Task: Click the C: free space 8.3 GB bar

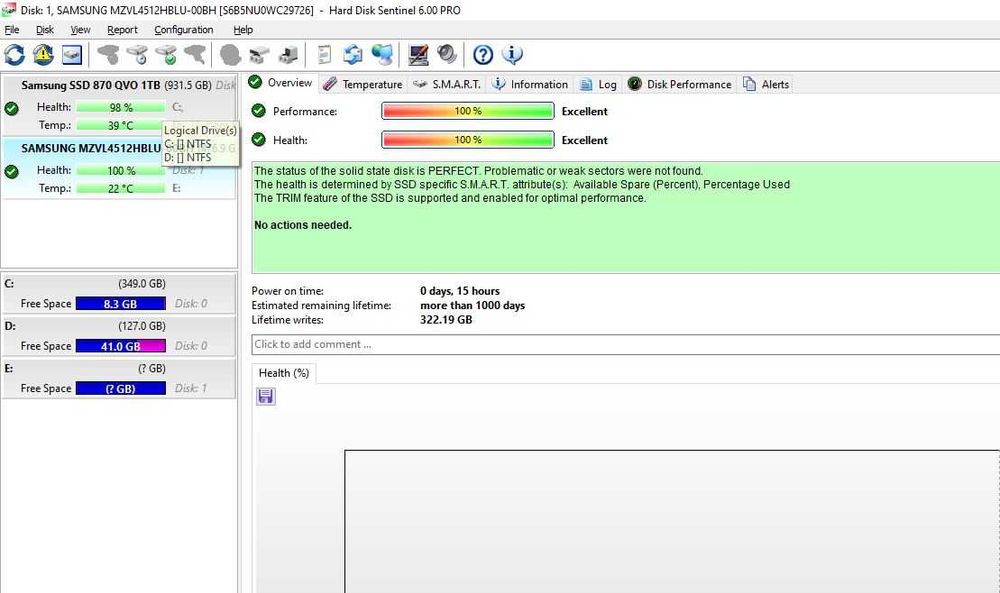Action: (x=121, y=304)
